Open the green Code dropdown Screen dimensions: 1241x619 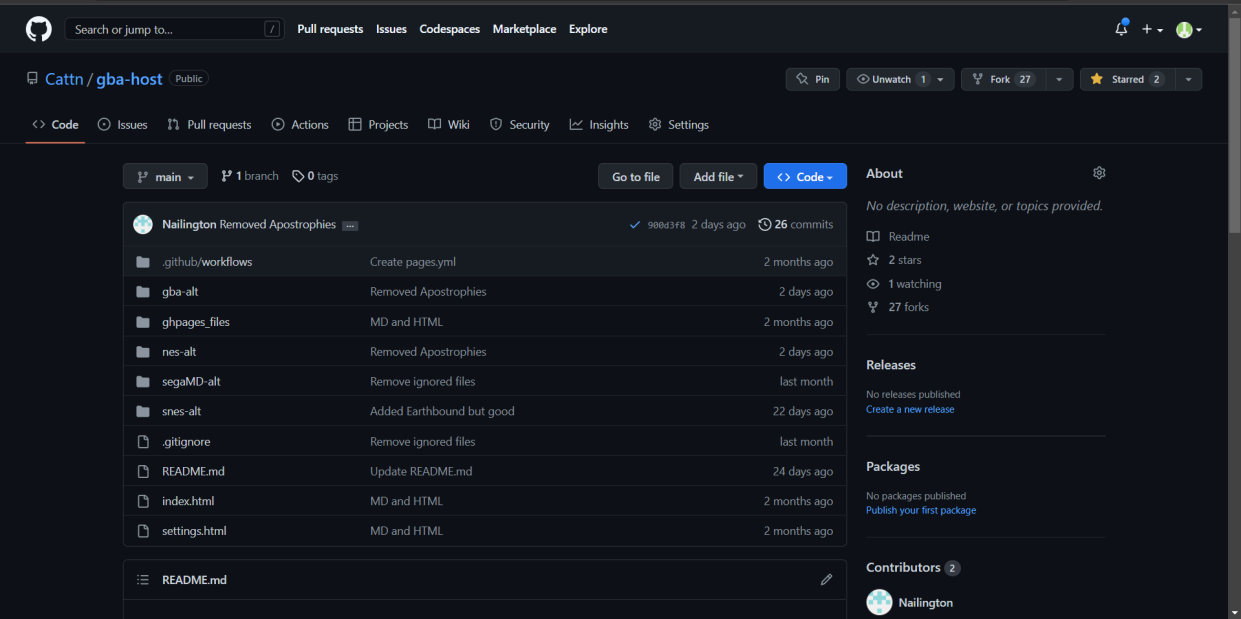tap(805, 176)
